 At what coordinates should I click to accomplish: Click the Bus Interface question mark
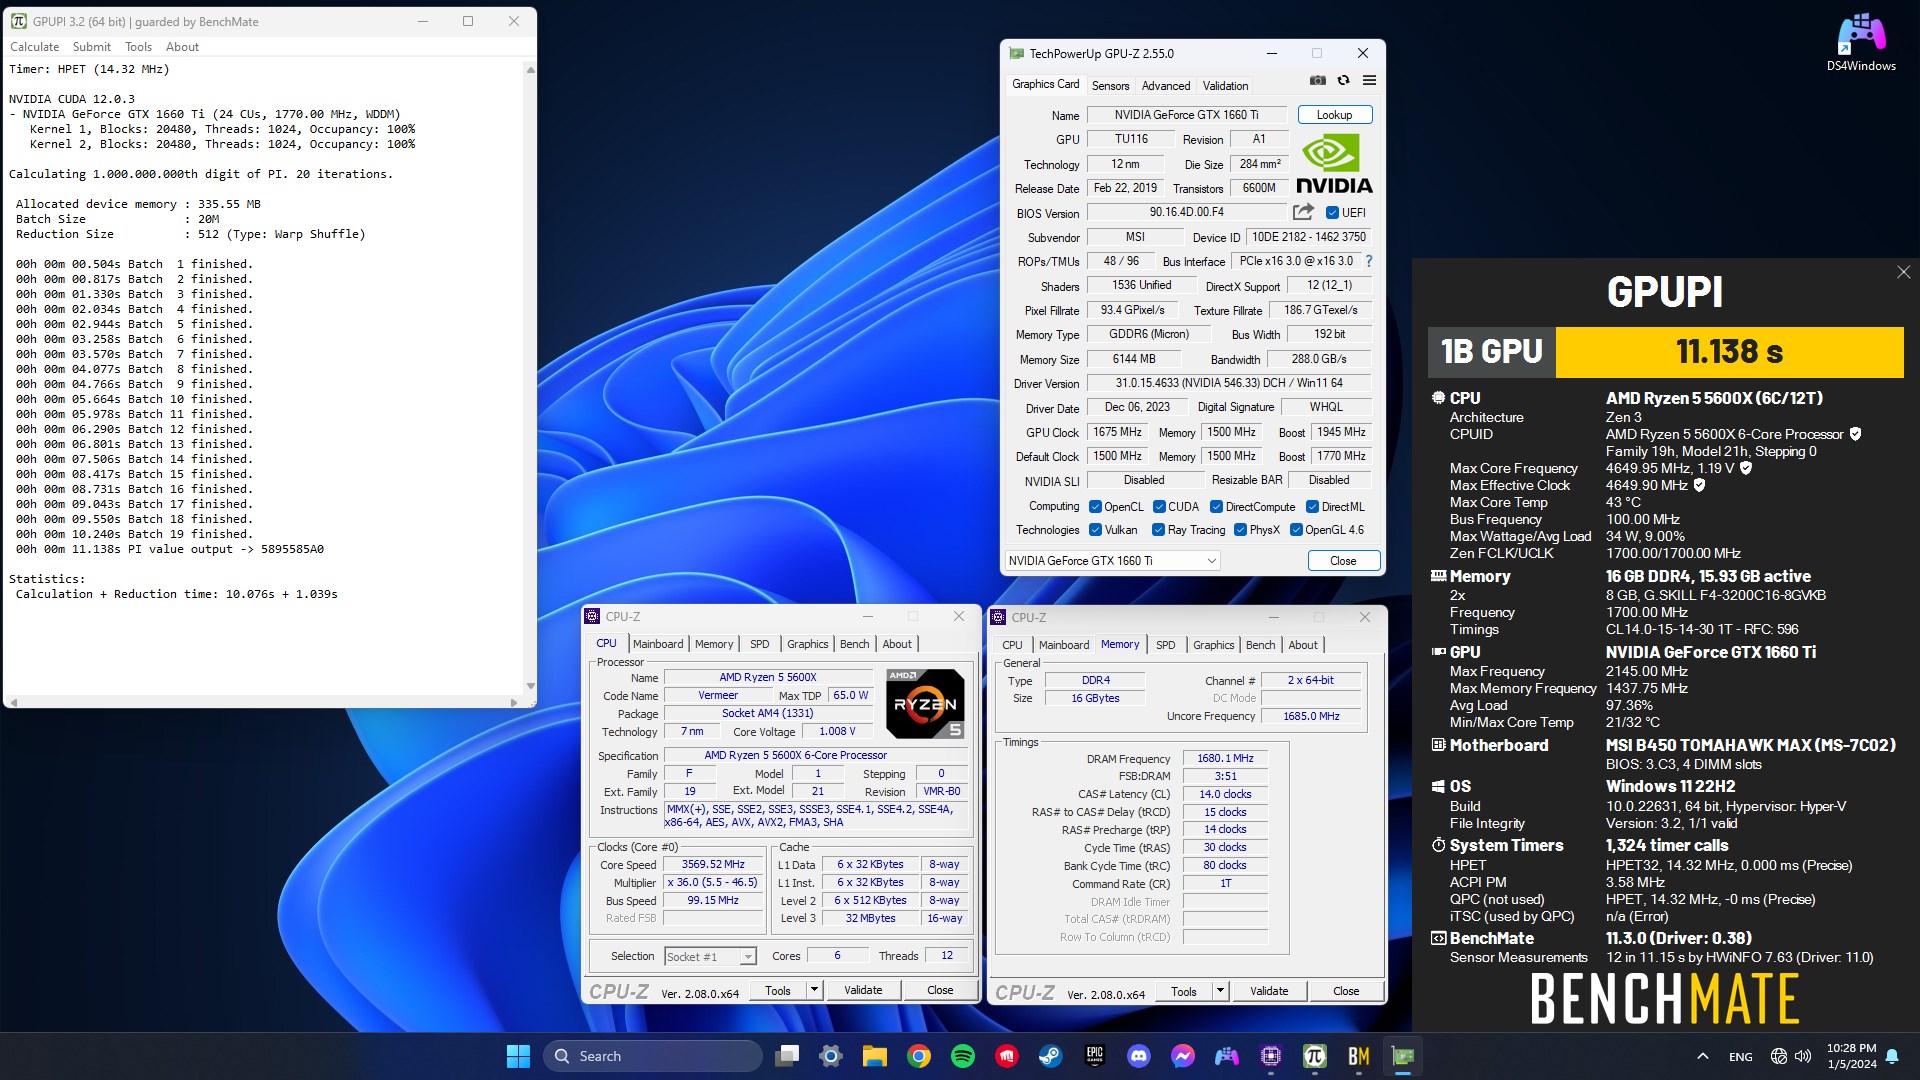click(x=1369, y=261)
